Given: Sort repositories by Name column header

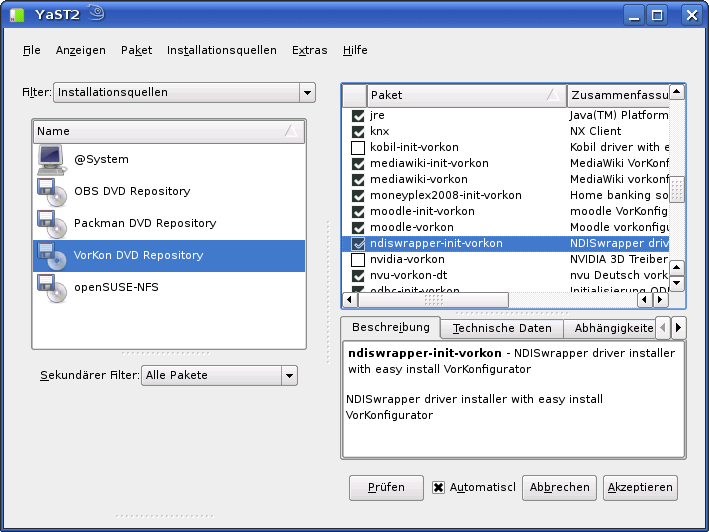Looking at the screenshot, I should tap(169, 132).
